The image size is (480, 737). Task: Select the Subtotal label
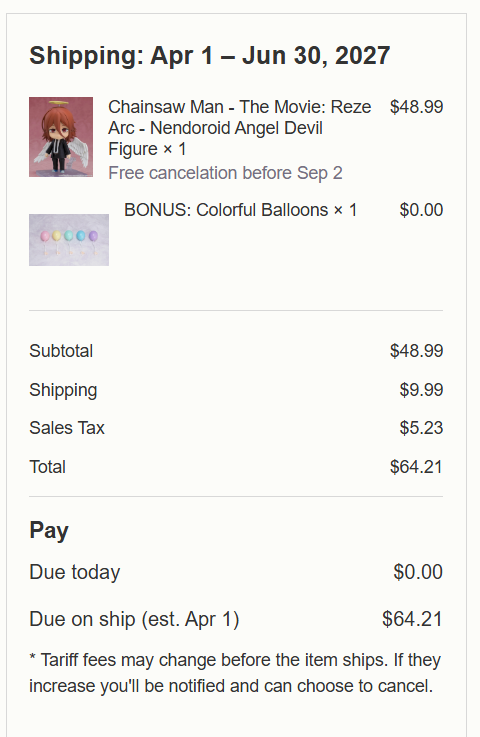coord(61,351)
